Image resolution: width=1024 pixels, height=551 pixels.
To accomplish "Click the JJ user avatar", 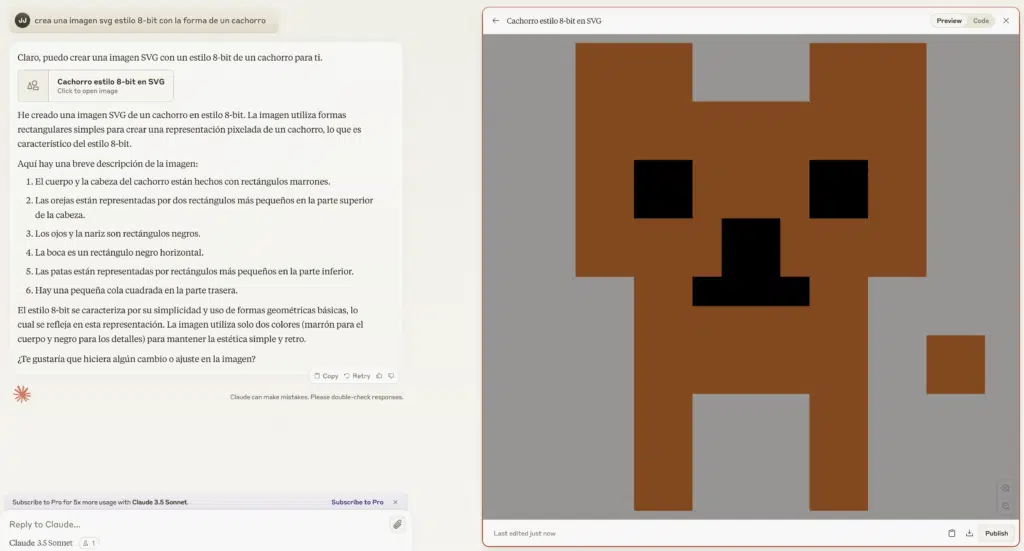I will [x=22, y=20].
